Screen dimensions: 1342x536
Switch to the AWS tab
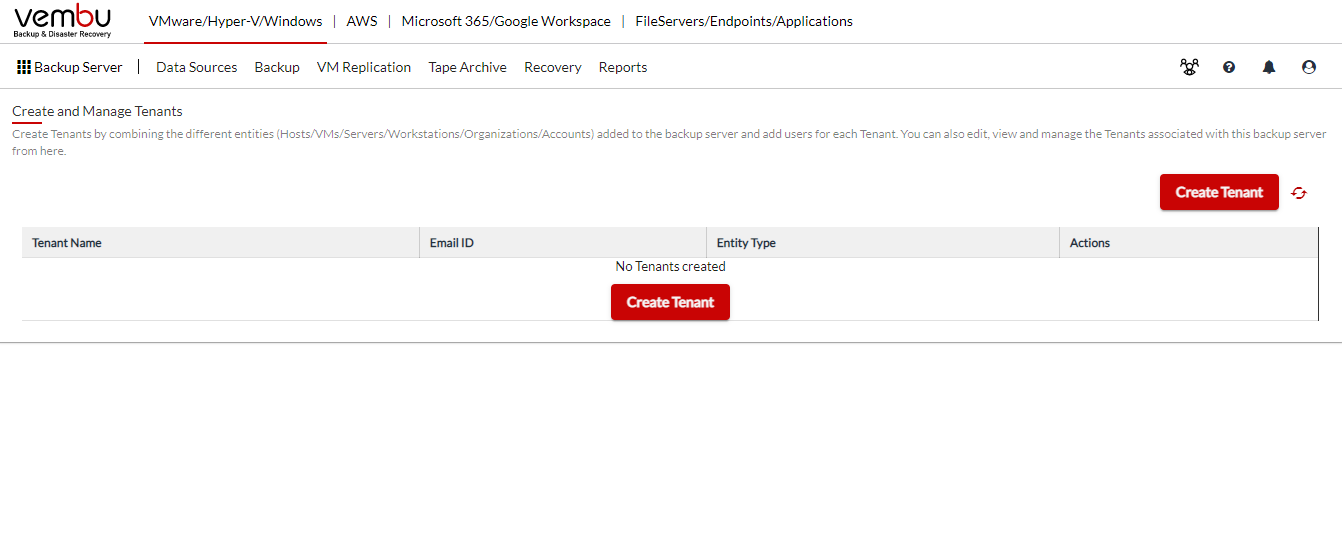point(362,21)
